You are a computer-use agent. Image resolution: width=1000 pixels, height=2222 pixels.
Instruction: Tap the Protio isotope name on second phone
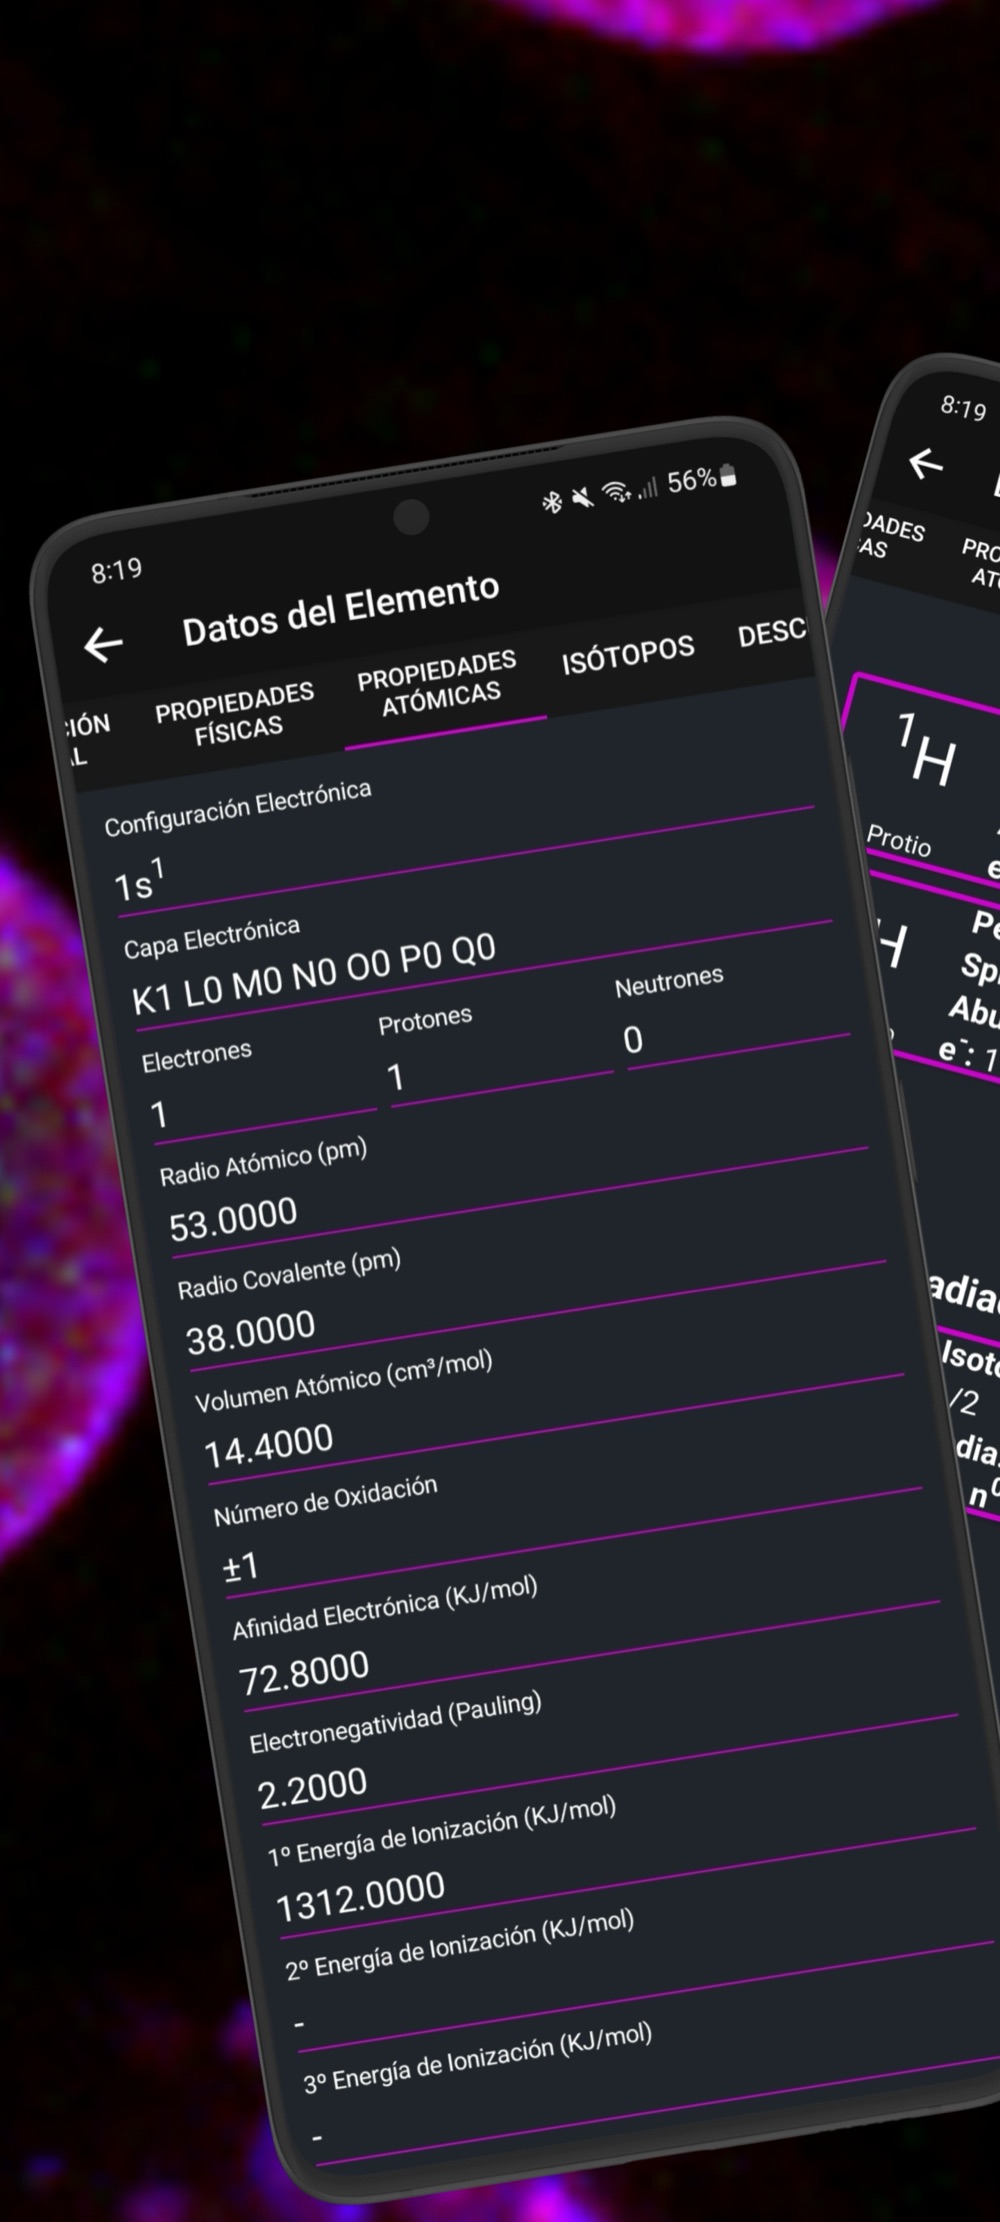click(898, 841)
